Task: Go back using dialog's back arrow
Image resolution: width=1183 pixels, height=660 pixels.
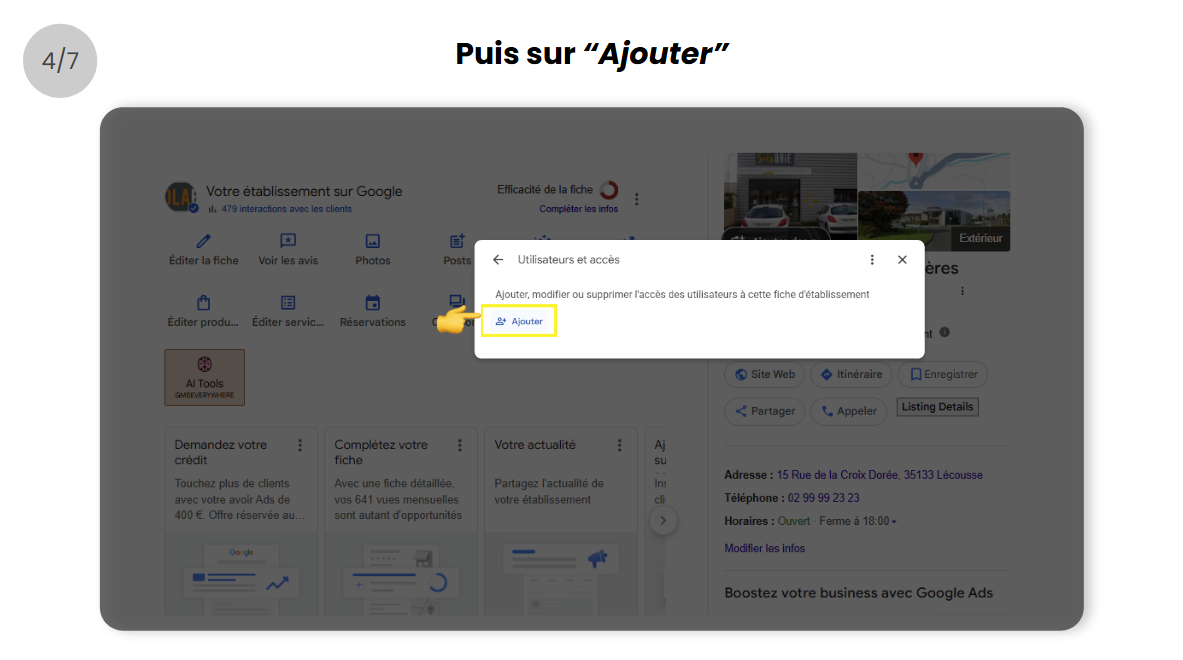Action: click(498, 260)
